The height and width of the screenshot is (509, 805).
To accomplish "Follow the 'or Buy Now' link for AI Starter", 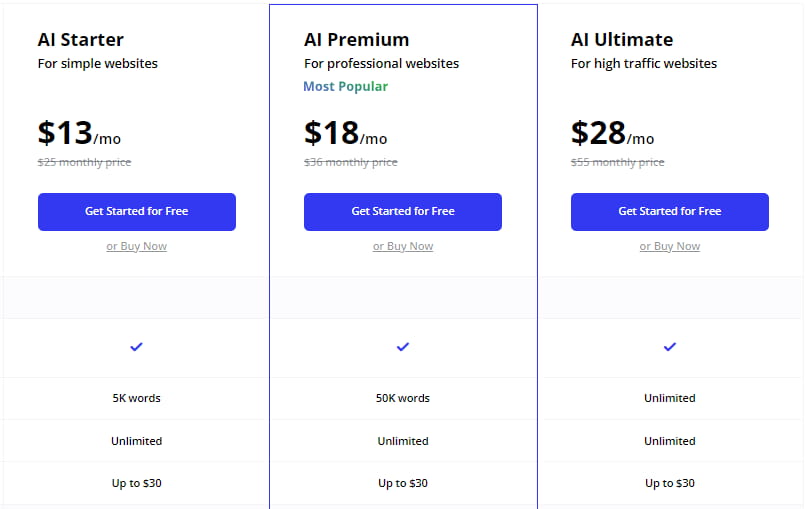I will [x=137, y=246].
